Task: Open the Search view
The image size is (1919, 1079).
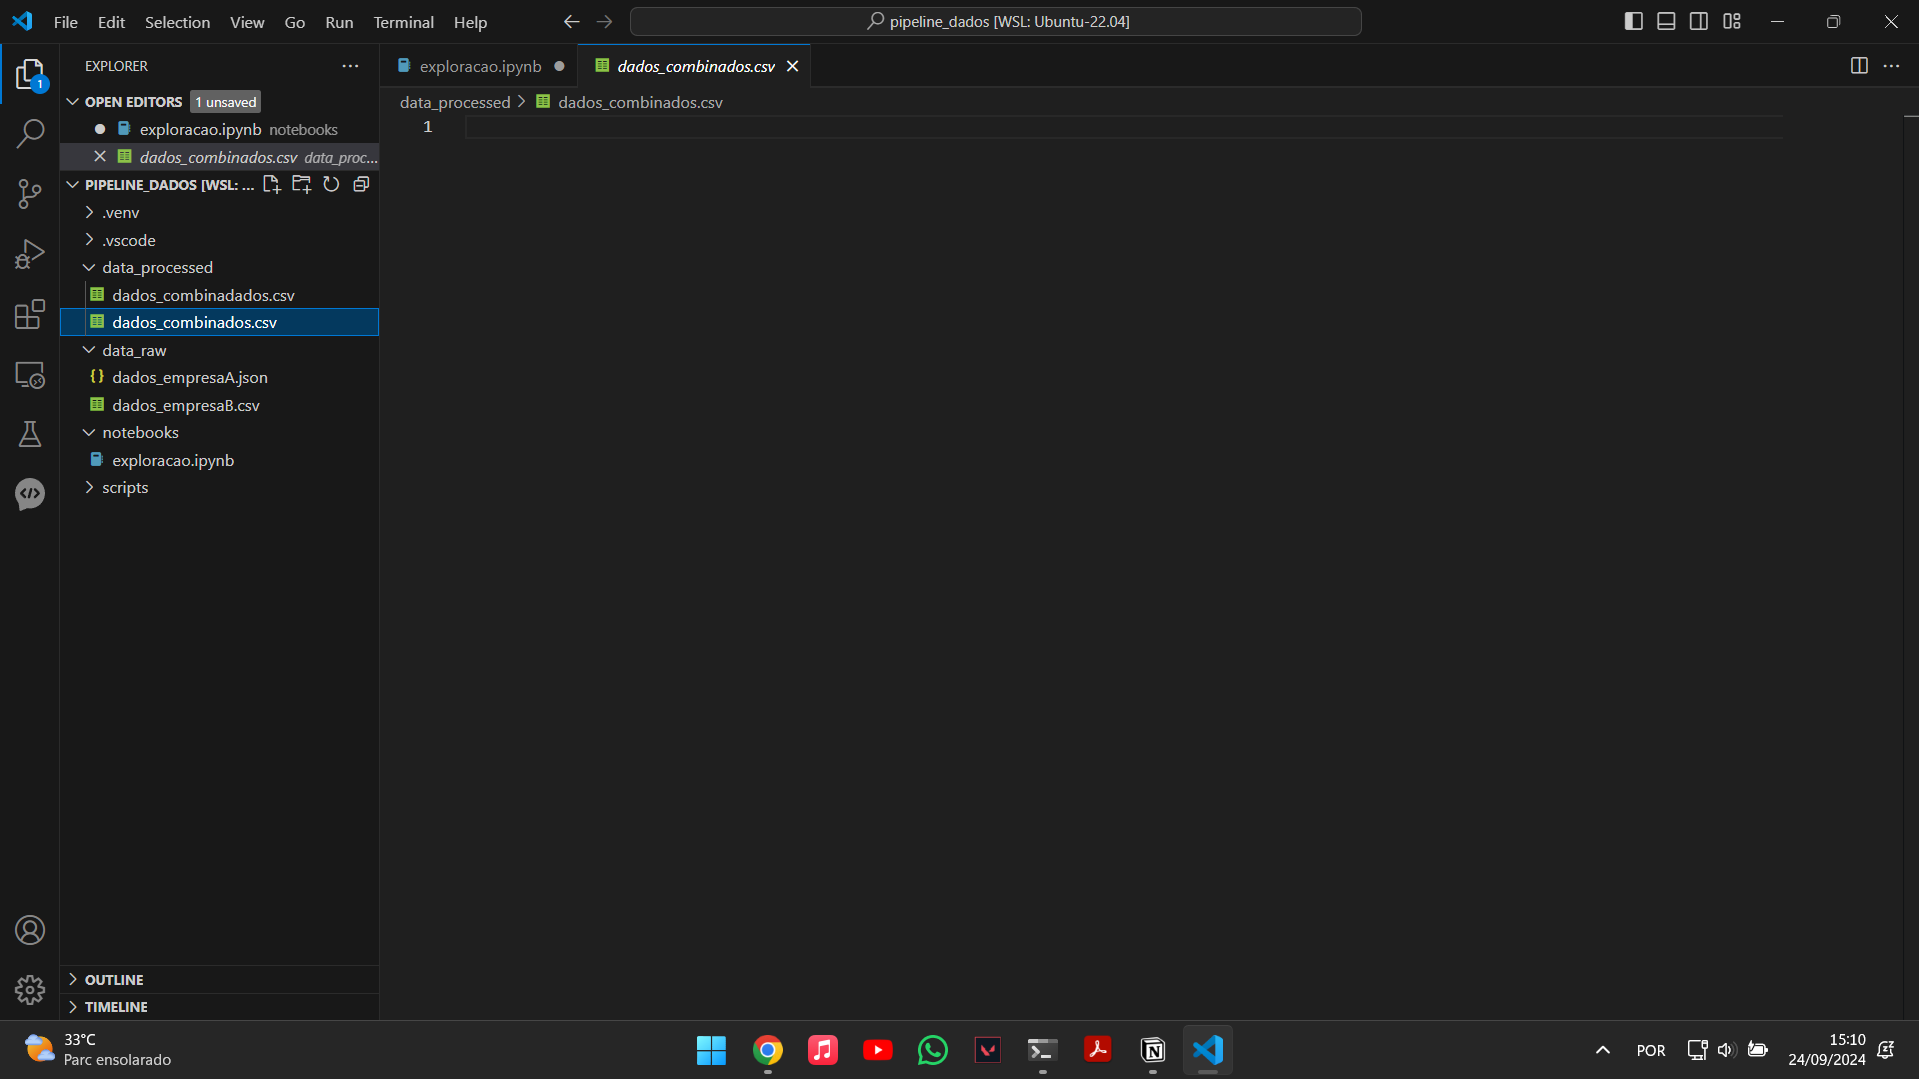Action: click(x=30, y=134)
